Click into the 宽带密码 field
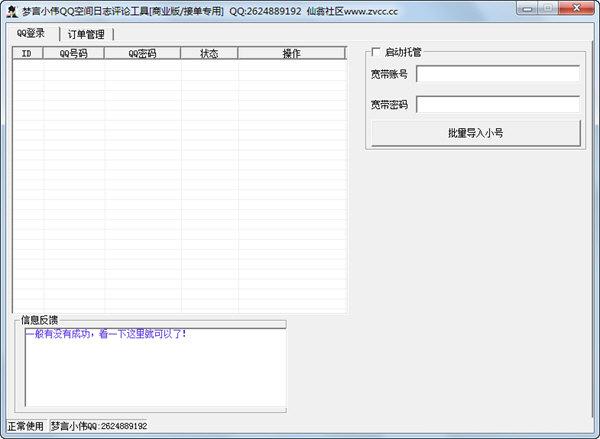The width and height of the screenshot is (600, 439). 498,104
